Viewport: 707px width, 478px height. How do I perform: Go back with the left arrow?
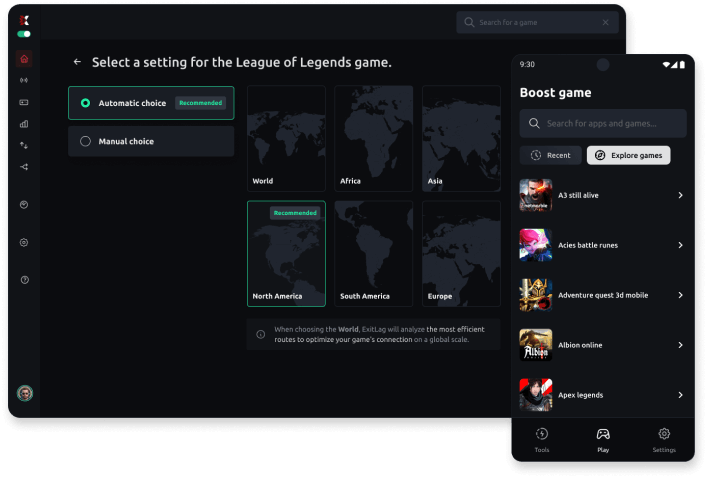pyautogui.click(x=77, y=62)
